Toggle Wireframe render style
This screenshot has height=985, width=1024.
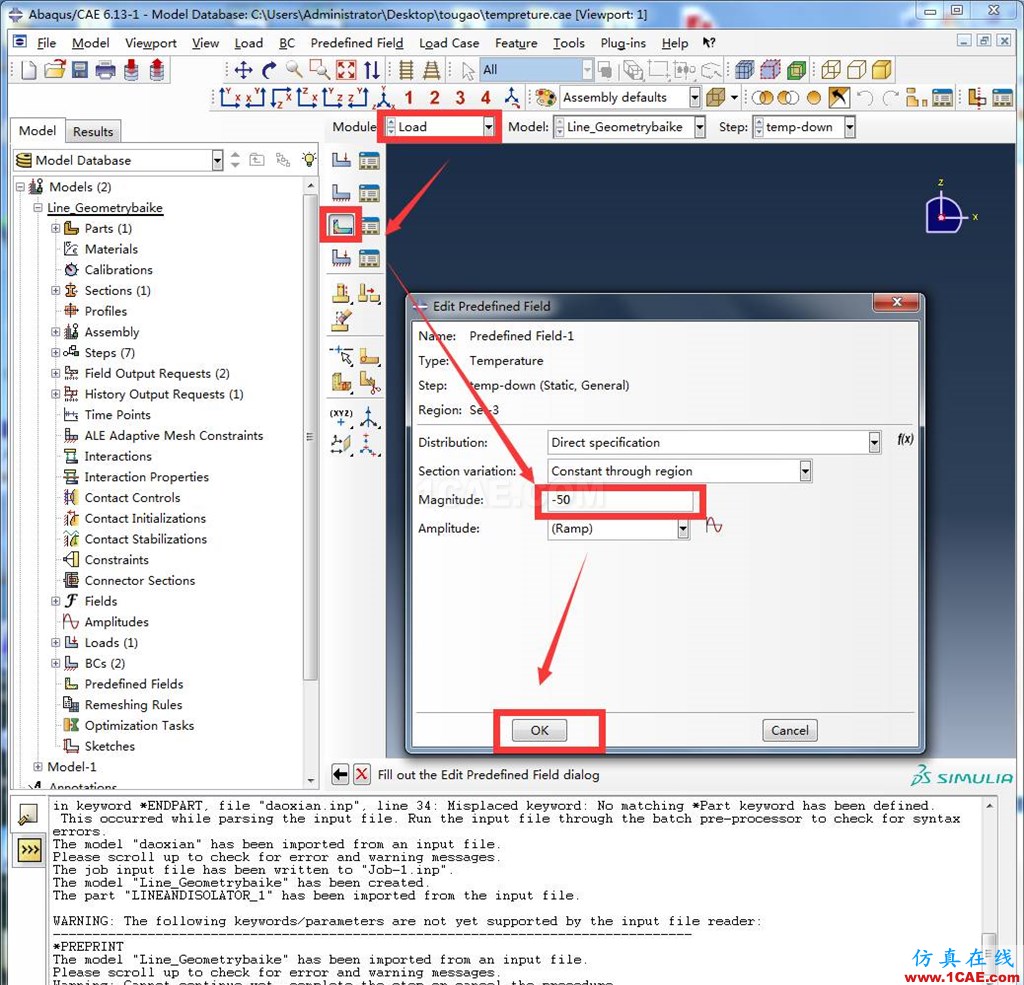(x=831, y=69)
